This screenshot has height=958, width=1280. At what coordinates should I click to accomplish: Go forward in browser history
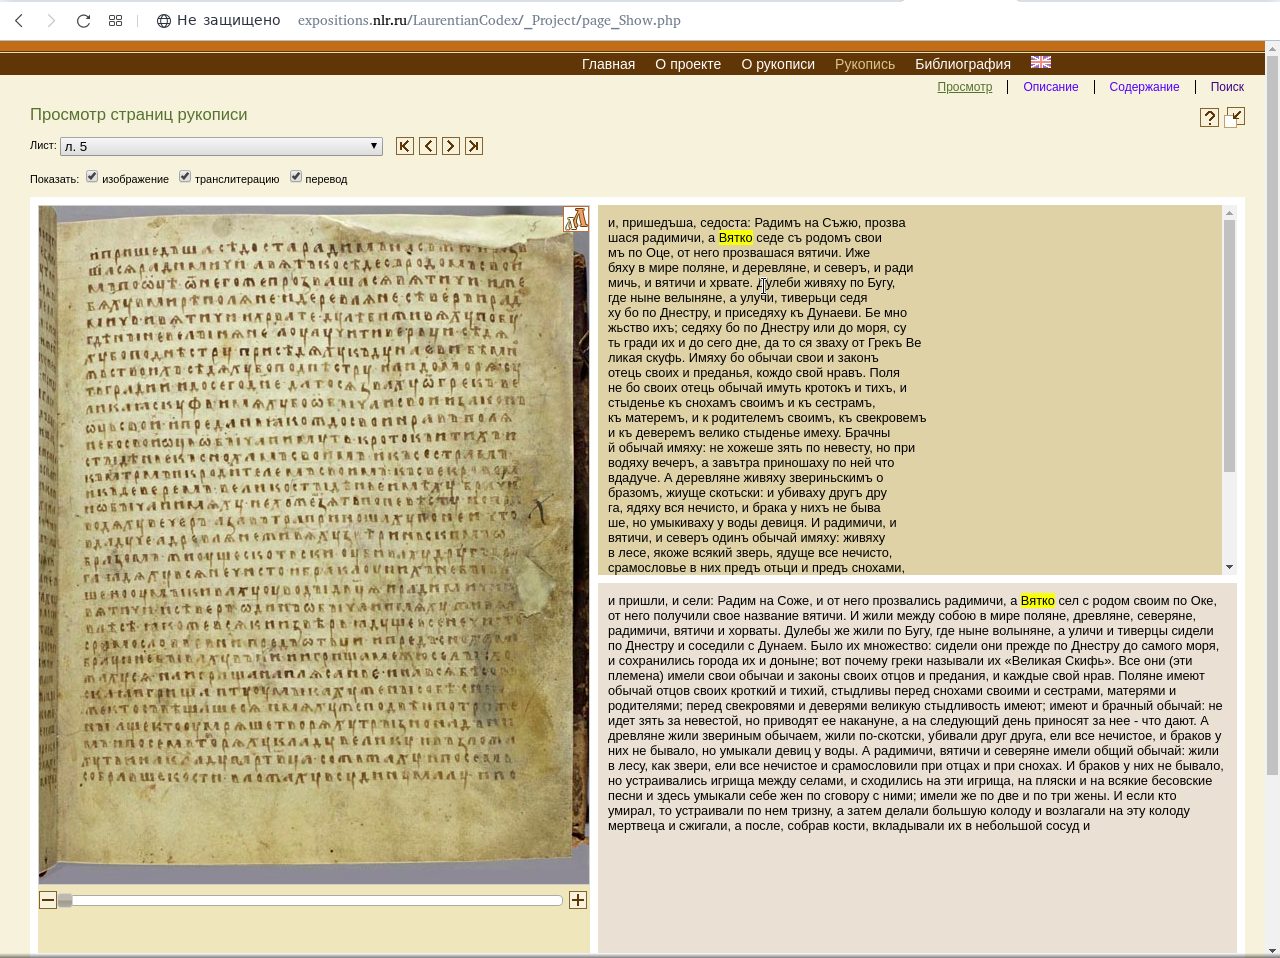point(51,20)
